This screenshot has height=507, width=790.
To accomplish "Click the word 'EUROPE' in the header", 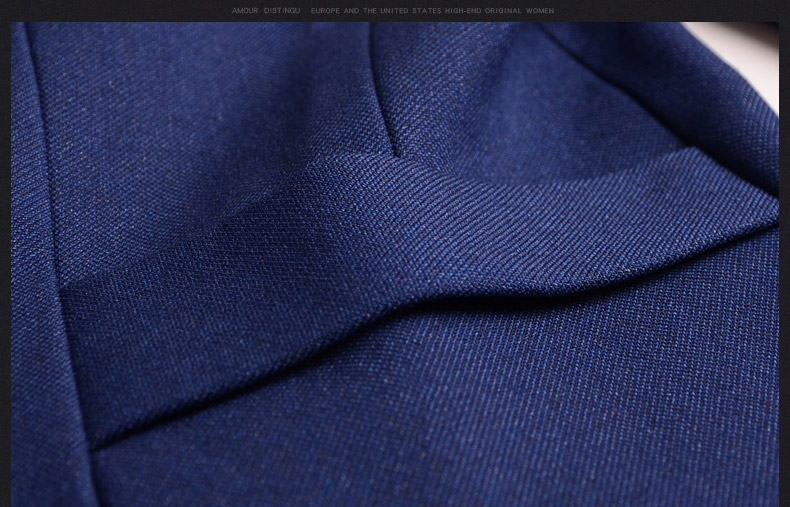I will coord(324,11).
